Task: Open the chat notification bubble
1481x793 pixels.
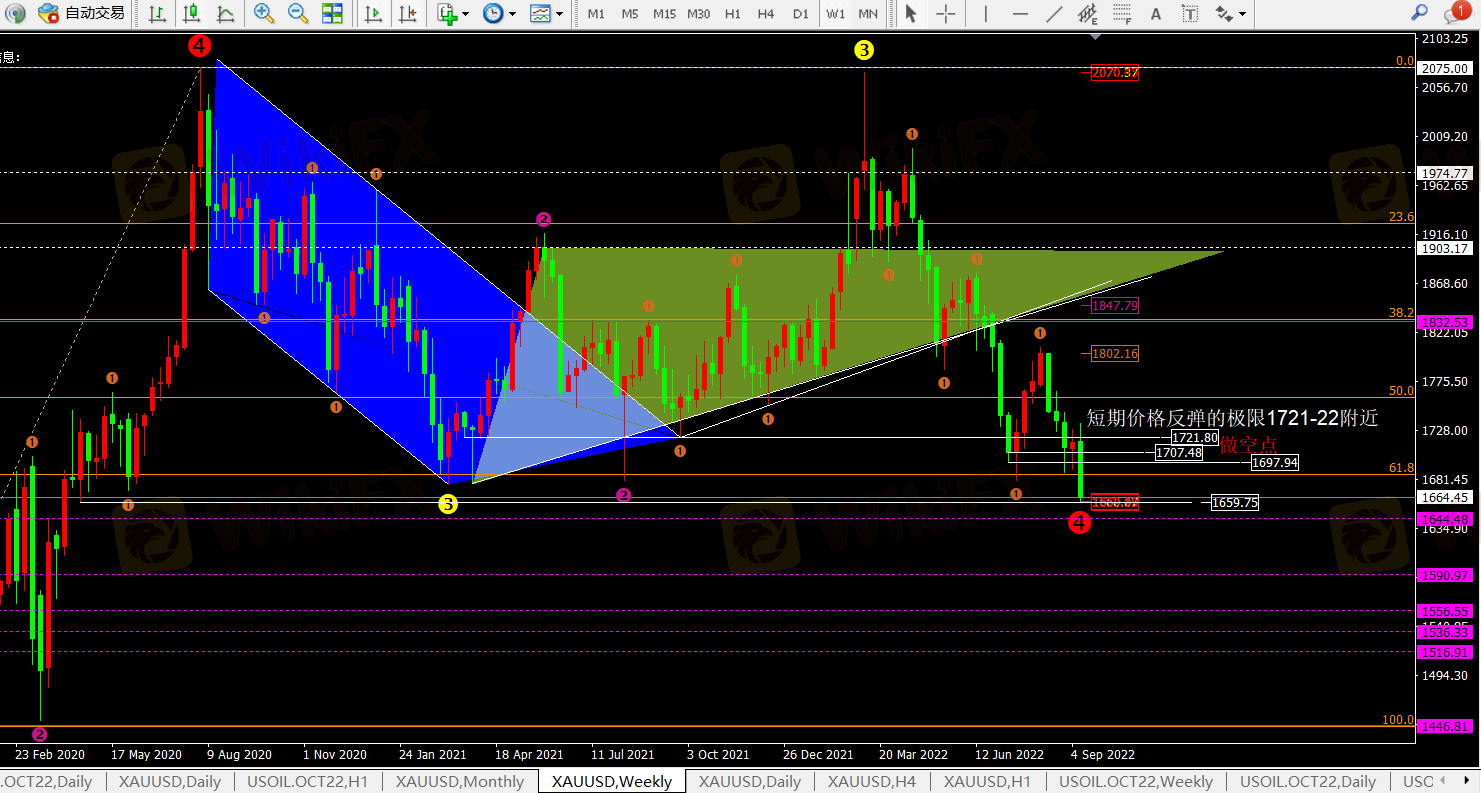Action: click(1456, 13)
